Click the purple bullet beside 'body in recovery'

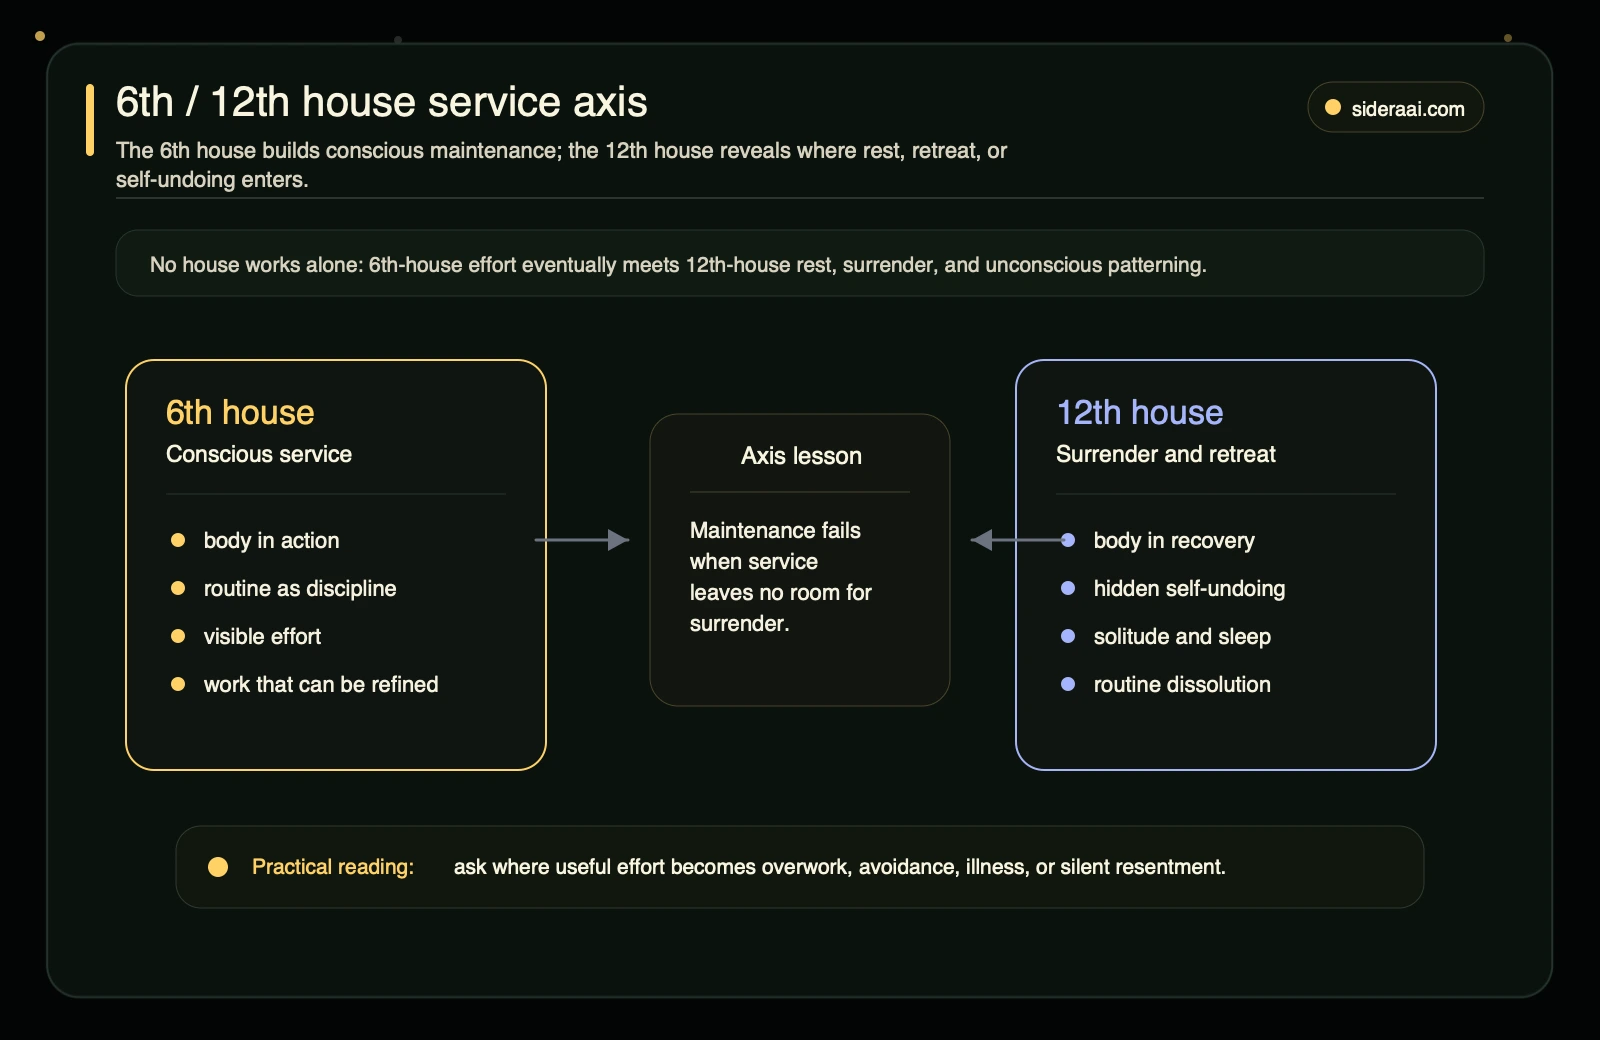tap(1068, 540)
